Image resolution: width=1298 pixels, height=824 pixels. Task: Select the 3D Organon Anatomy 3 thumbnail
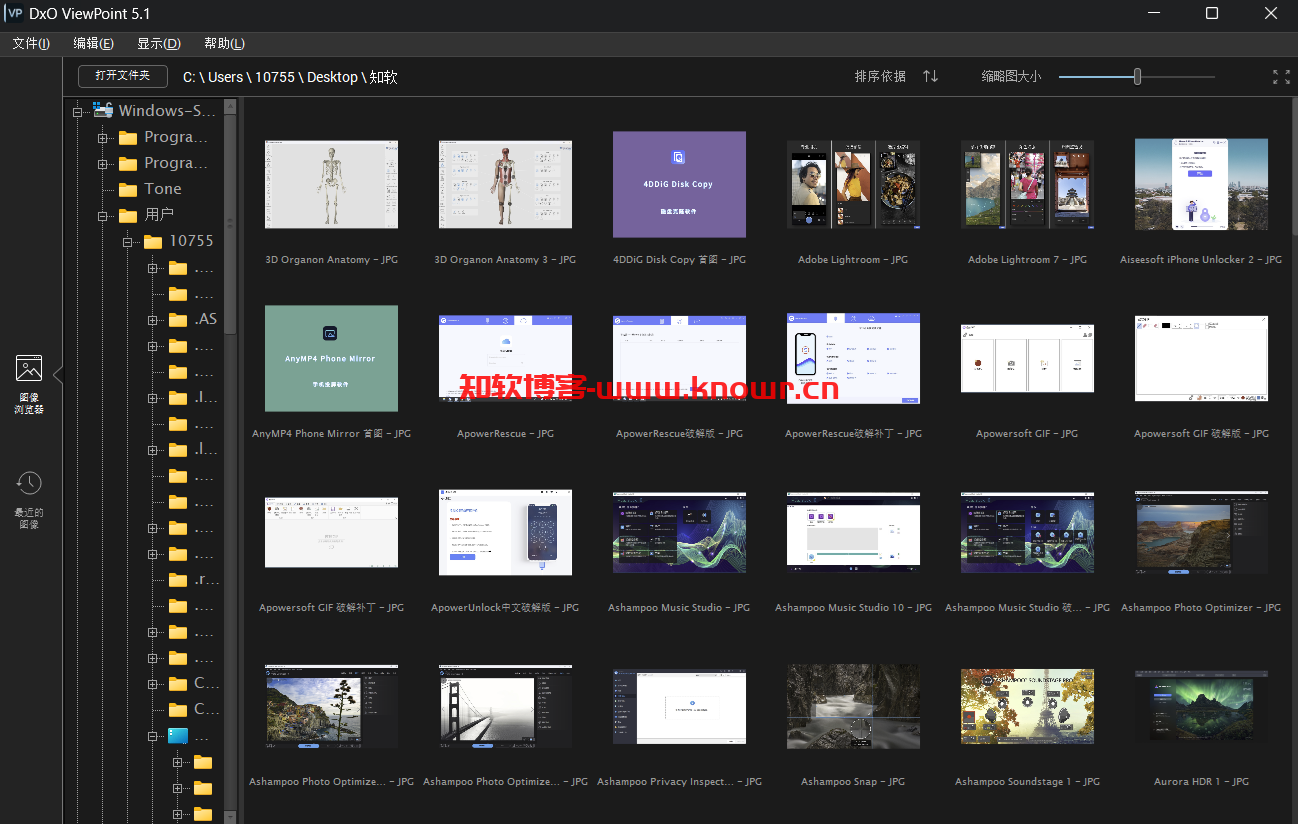[505, 184]
